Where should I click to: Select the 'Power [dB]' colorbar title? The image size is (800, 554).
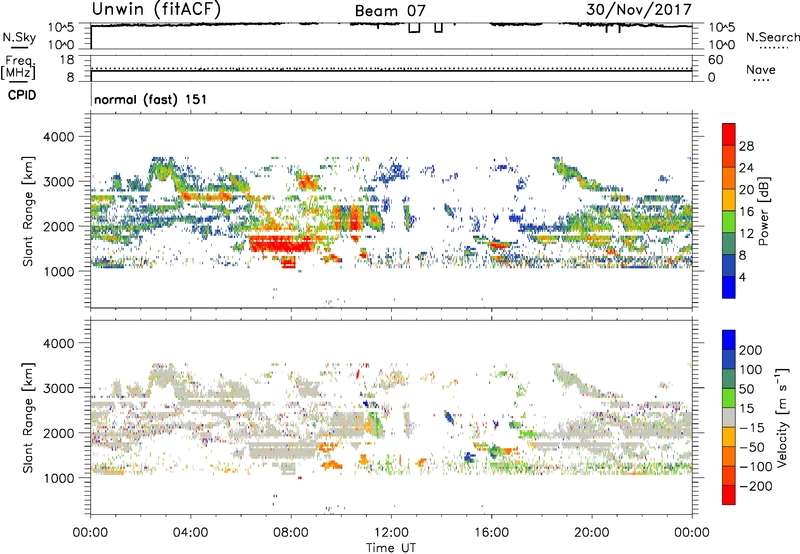[763, 211]
